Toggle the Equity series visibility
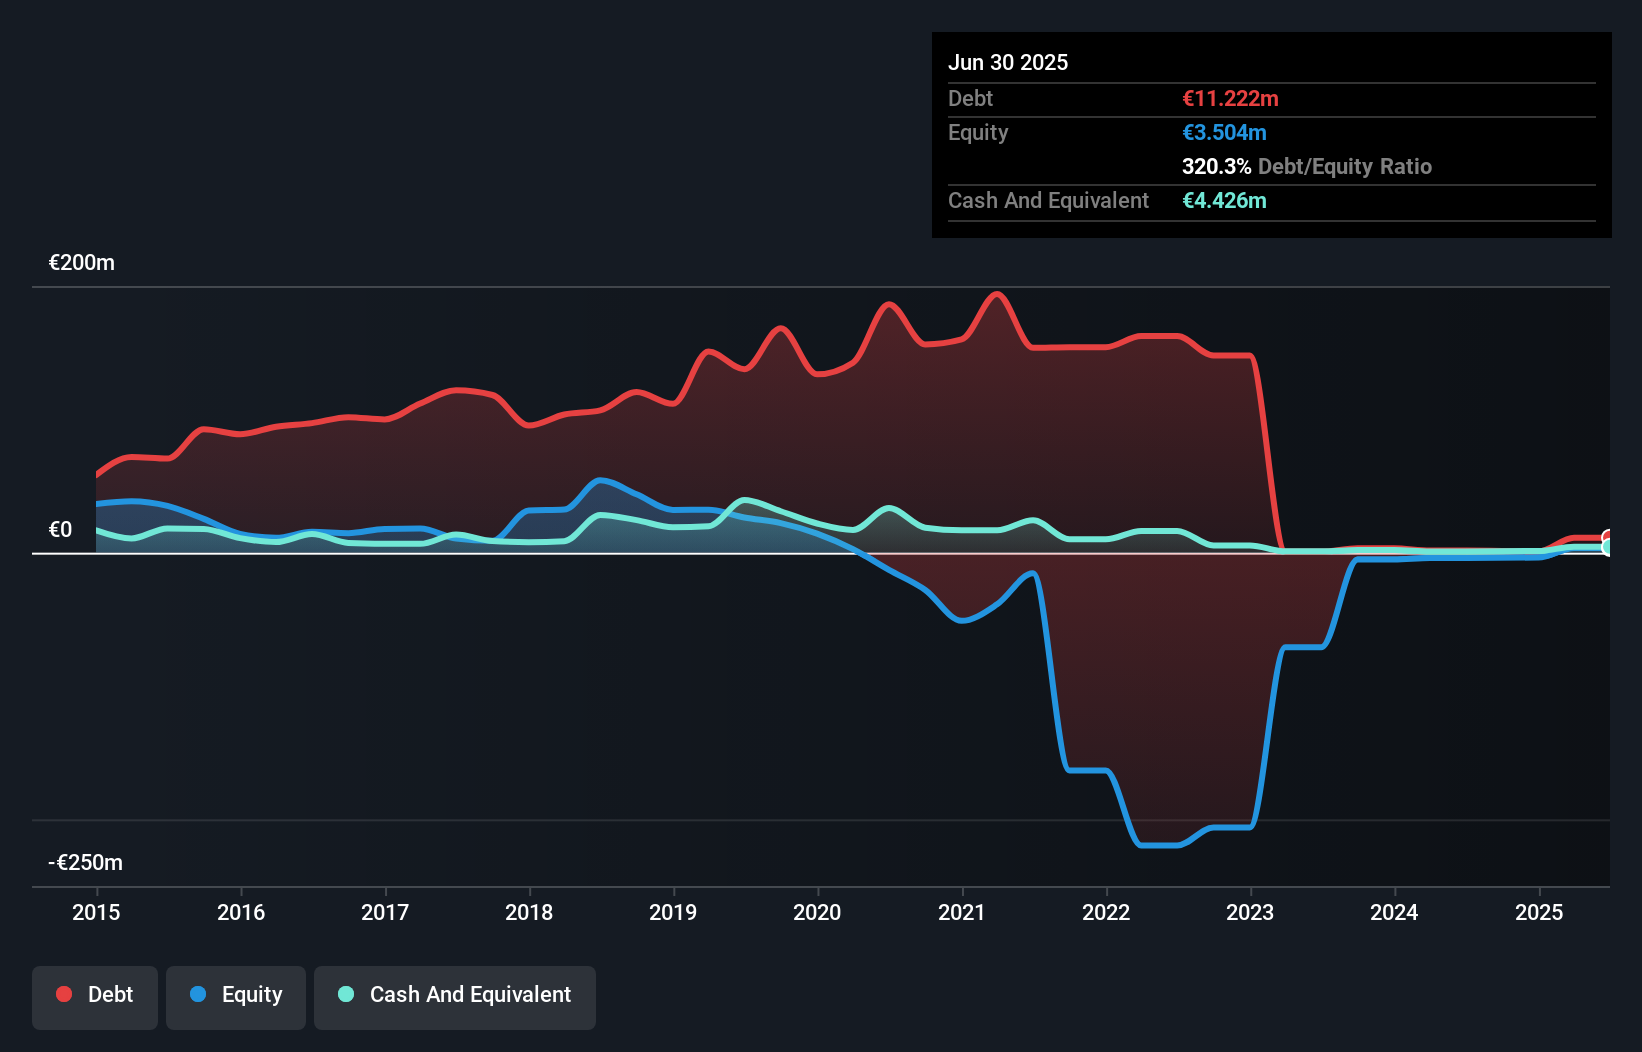 pos(235,995)
